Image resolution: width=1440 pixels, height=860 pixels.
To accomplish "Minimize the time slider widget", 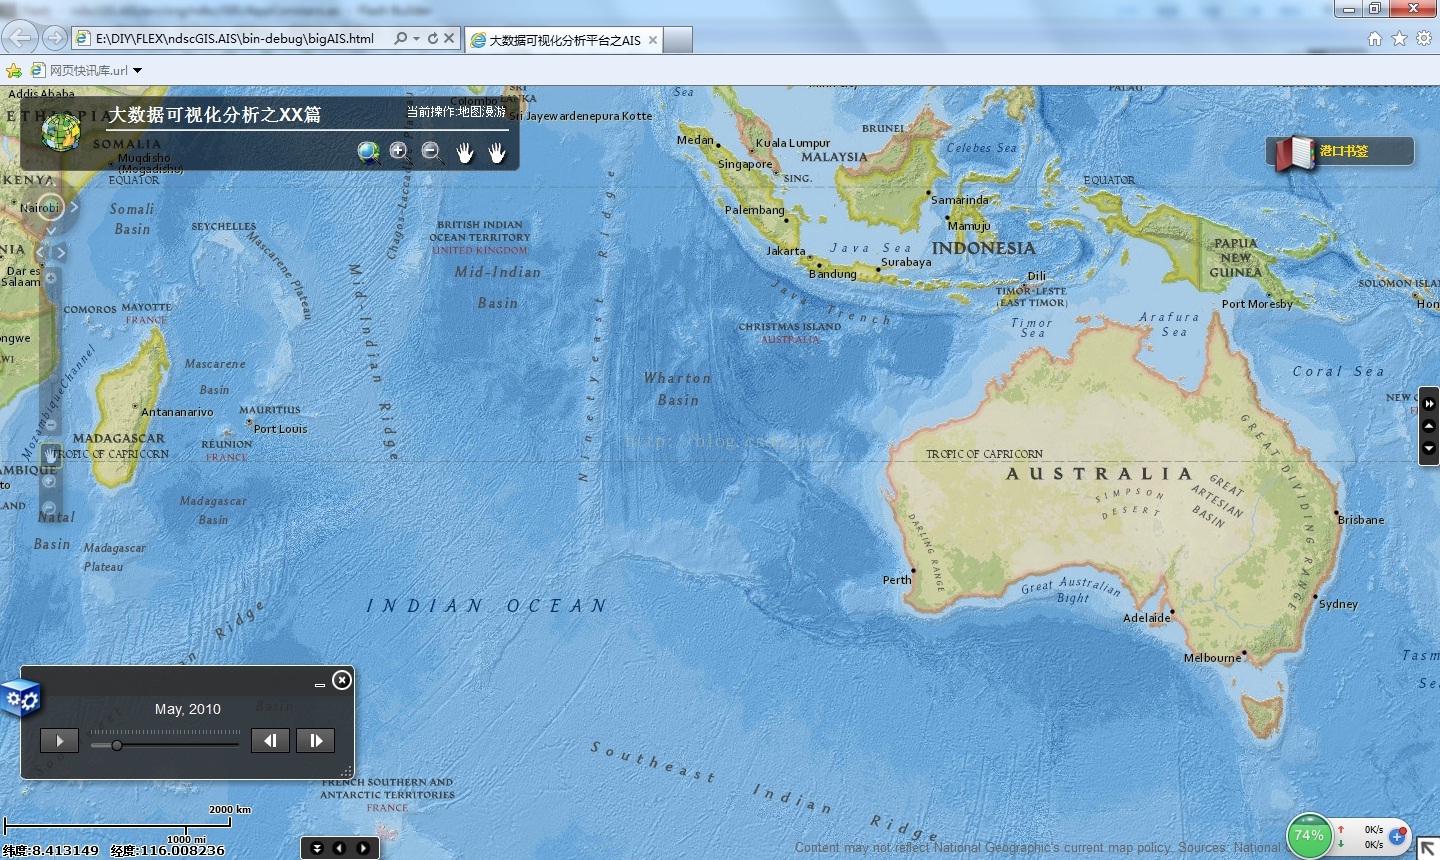I will coord(320,685).
